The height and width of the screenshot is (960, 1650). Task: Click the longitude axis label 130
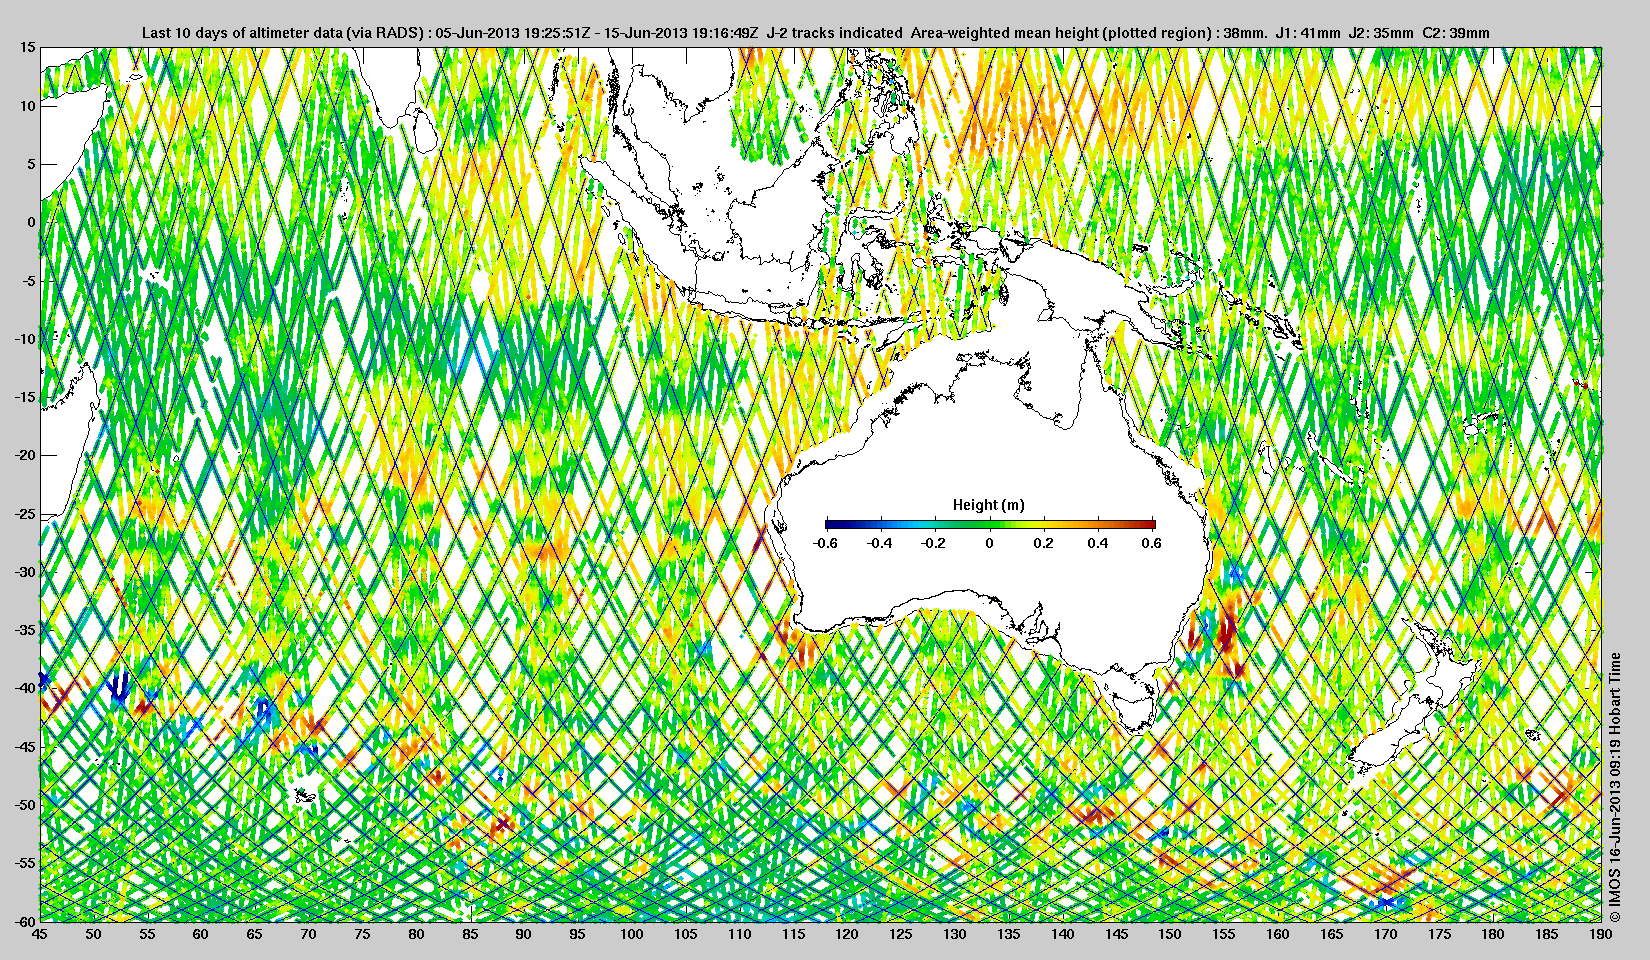[x=955, y=934]
